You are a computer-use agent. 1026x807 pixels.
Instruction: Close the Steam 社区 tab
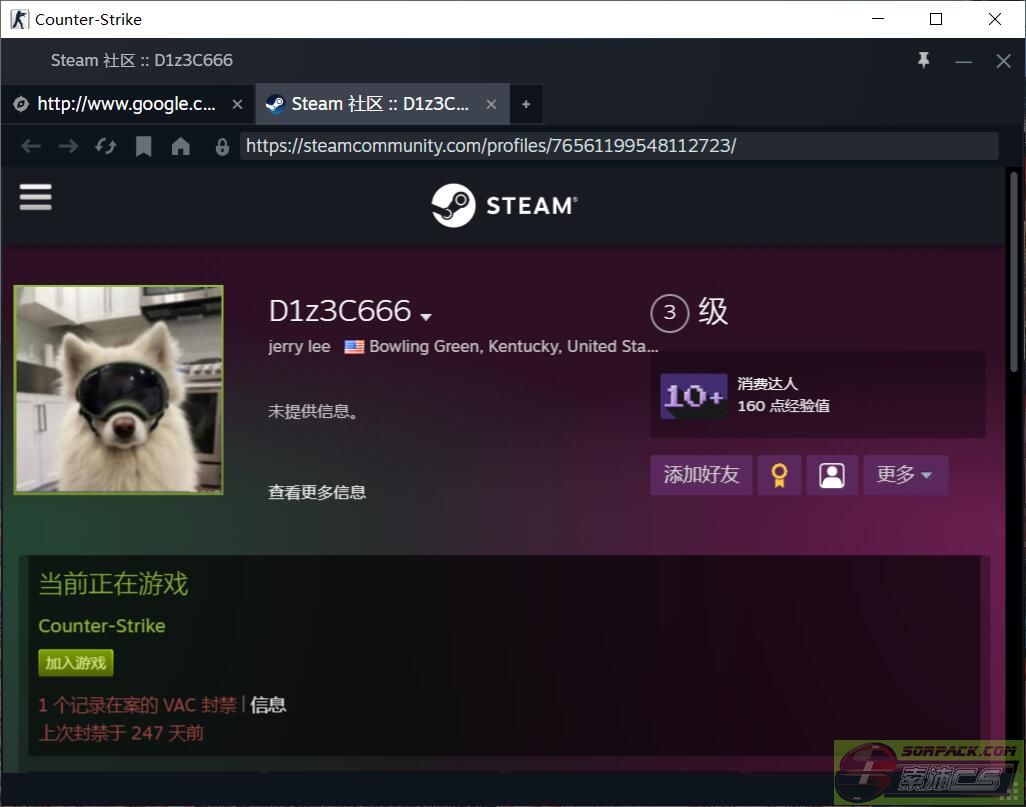click(491, 104)
